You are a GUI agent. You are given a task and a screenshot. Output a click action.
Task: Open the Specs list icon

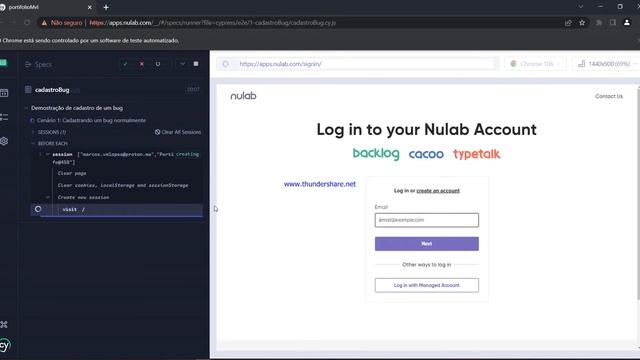(x=28, y=64)
